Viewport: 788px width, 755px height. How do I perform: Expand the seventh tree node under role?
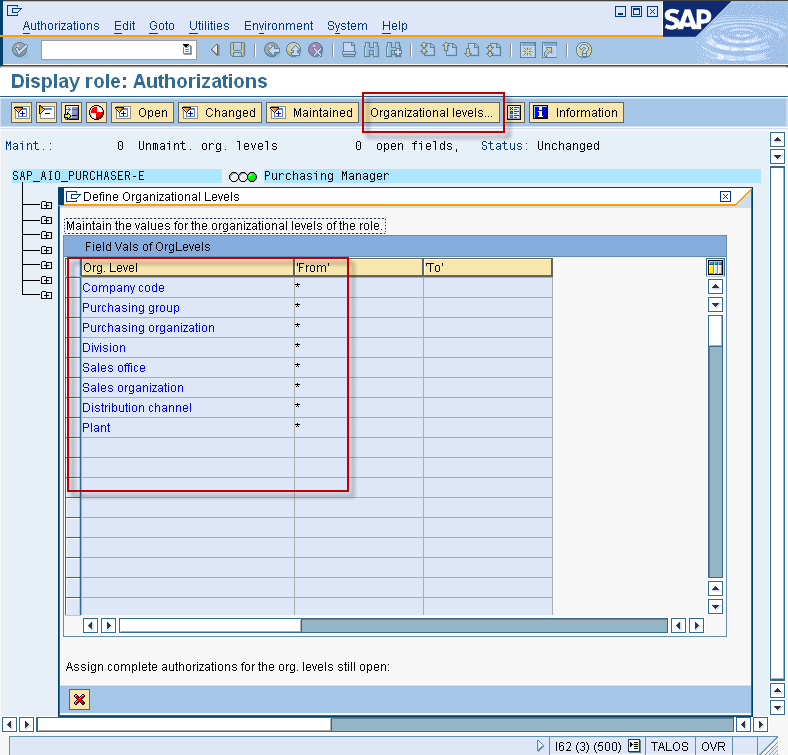[x=46, y=295]
